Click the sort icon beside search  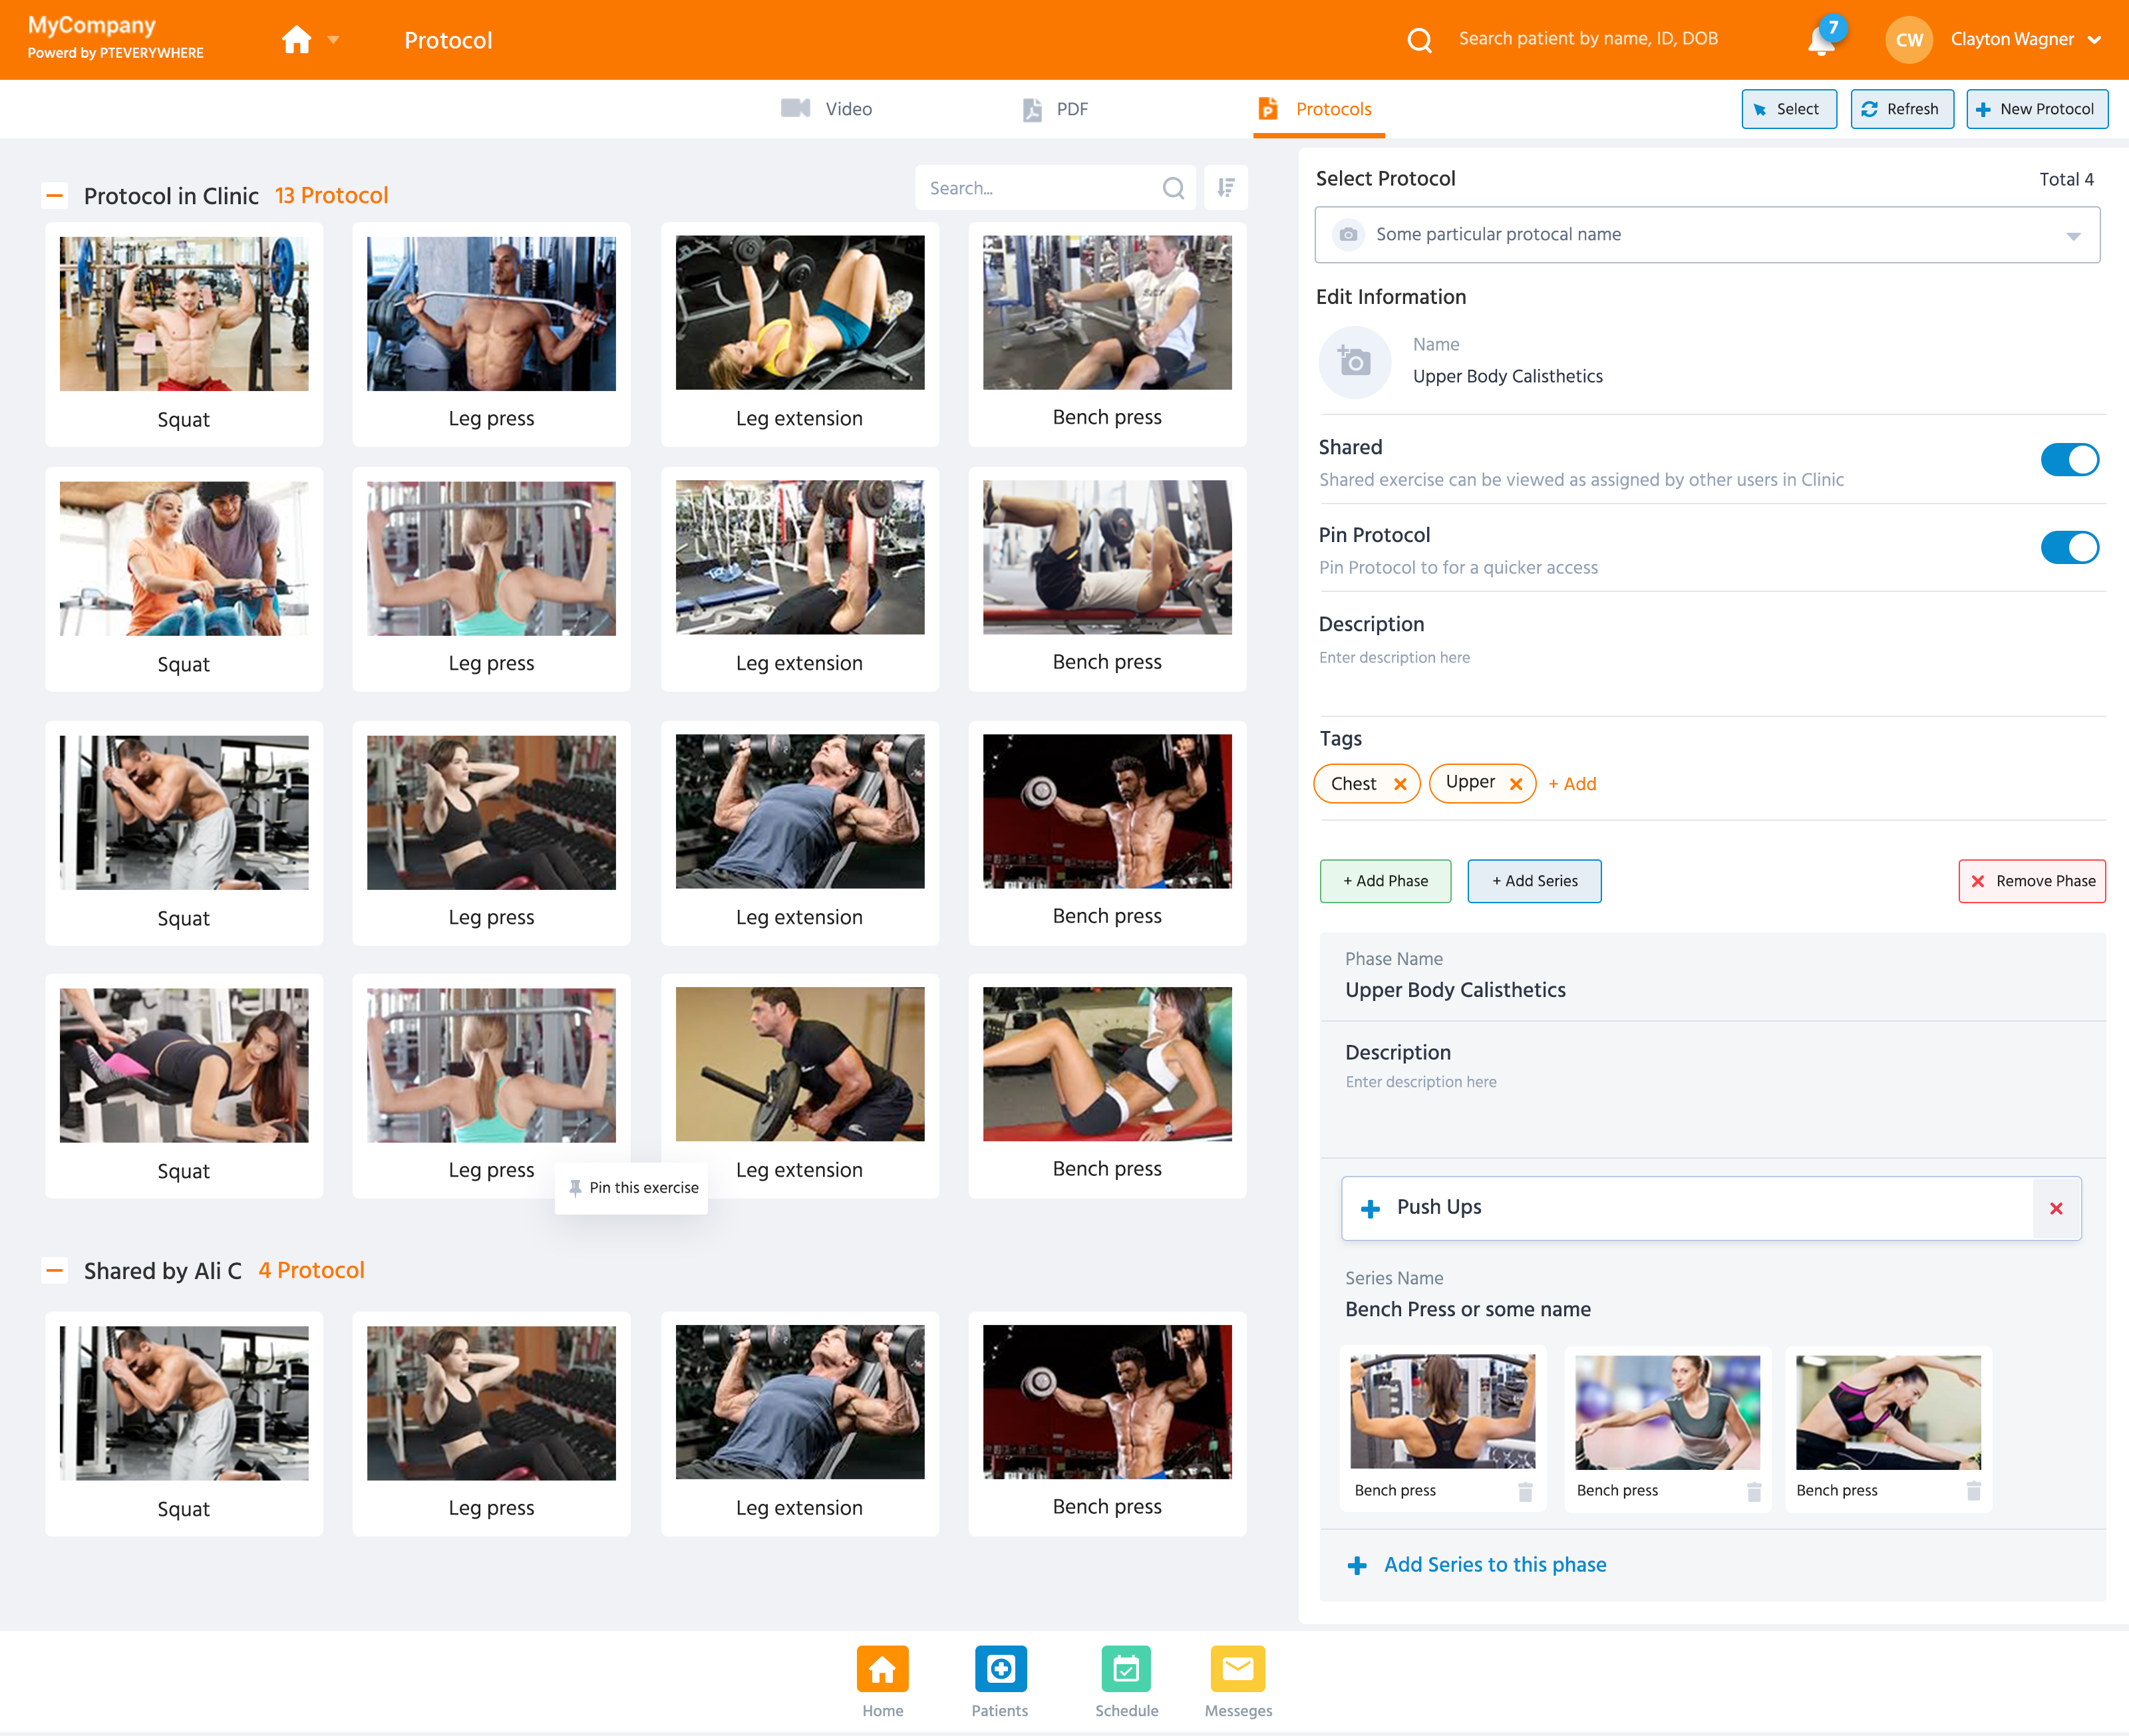(x=1225, y=188)
